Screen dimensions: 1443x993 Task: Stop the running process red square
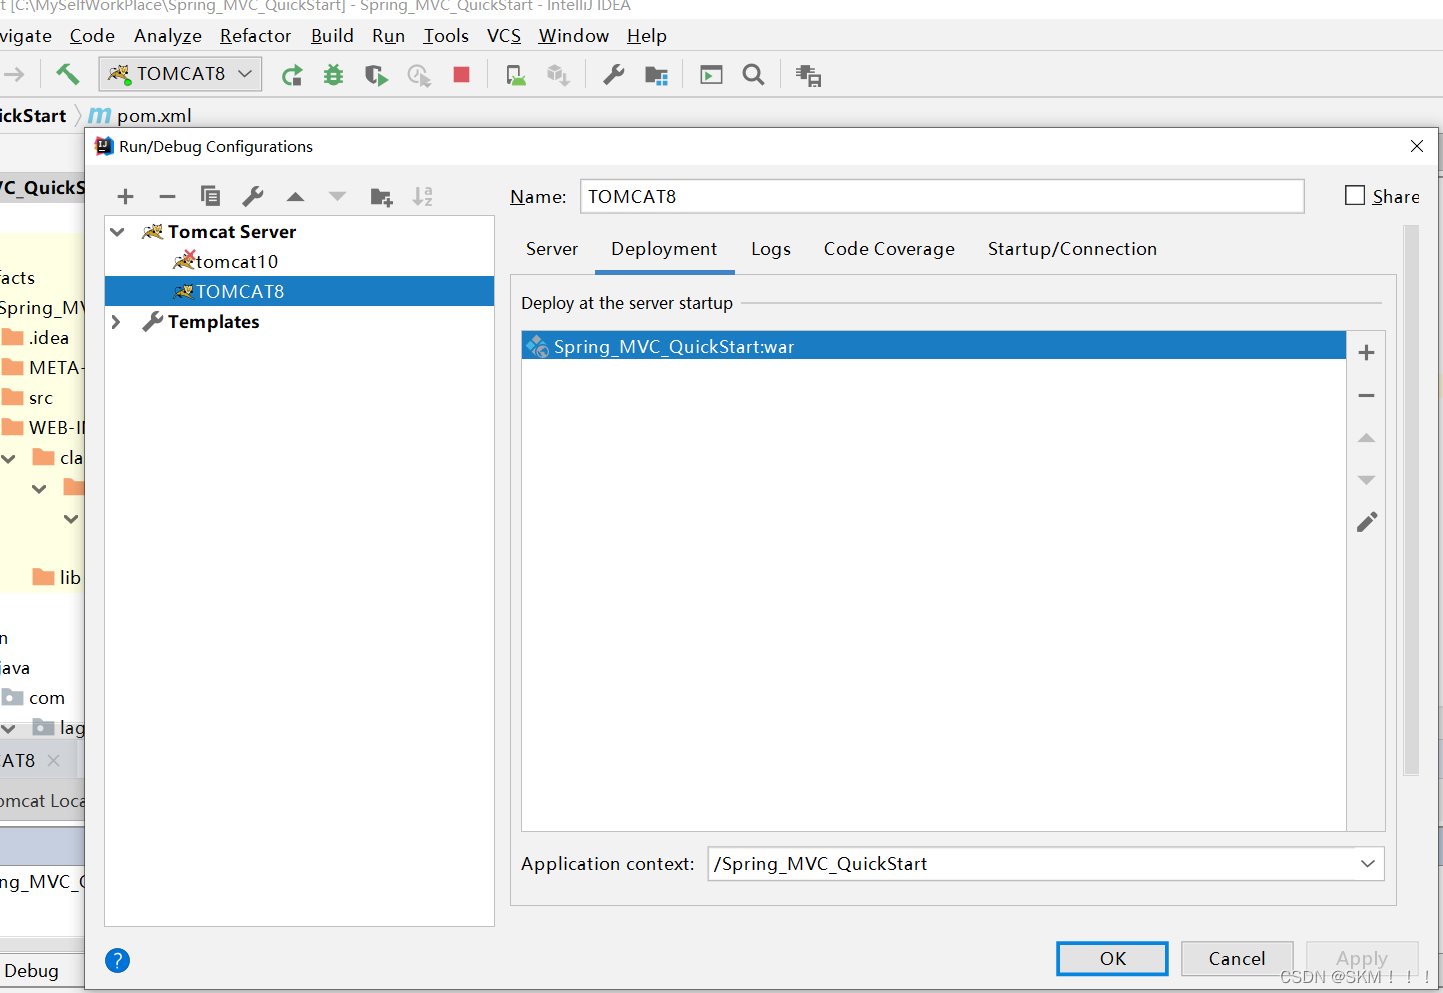461,75
